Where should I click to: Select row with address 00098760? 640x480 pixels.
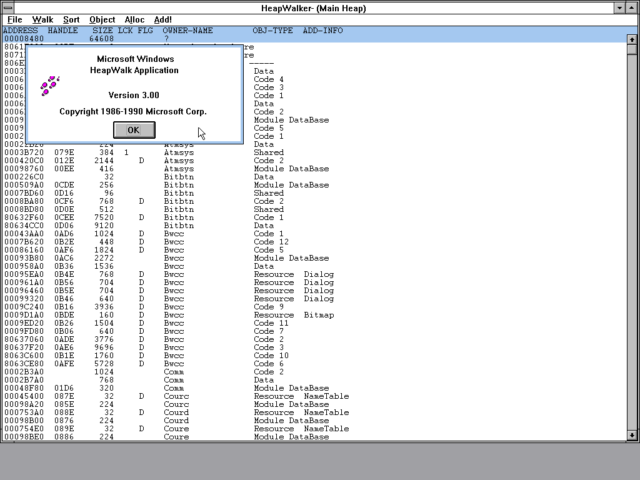click(x=314, y=169)
